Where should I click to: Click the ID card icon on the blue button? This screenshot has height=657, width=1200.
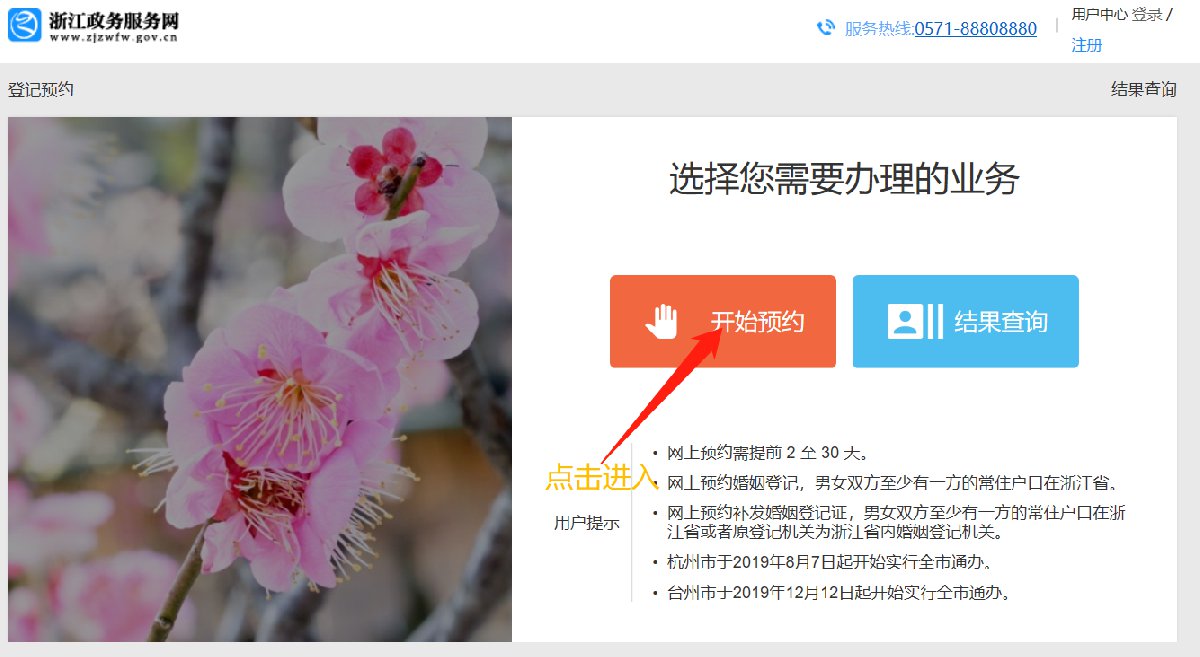[x=905, y=322]
